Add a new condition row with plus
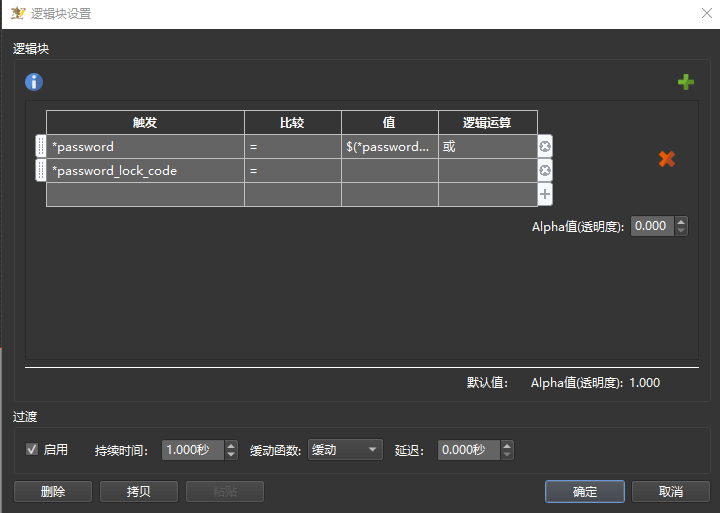Viewport: 720px width, 513px height. (545, 194)
